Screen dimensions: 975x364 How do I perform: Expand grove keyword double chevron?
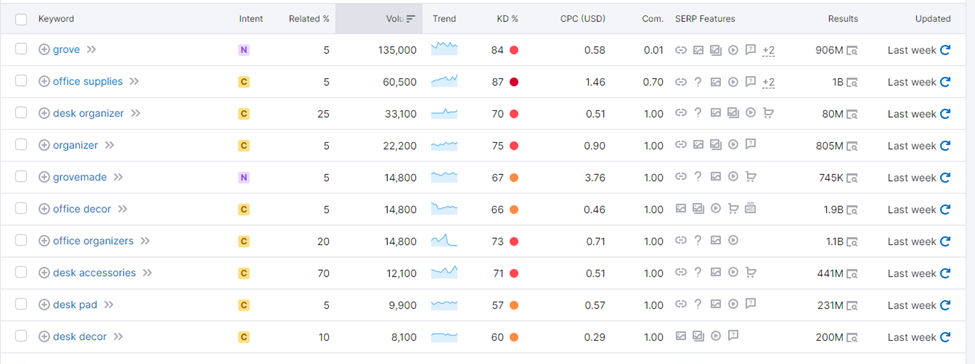point(91,50)
